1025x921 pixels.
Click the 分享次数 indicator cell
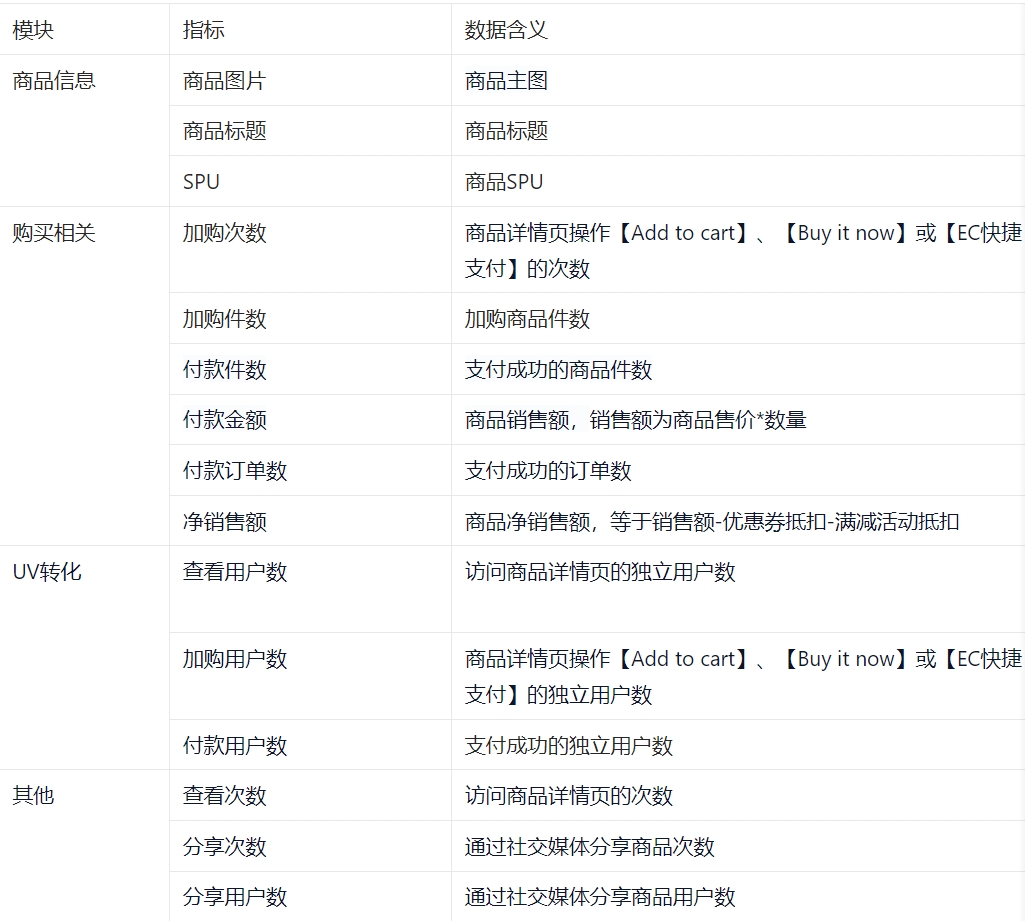225,847
